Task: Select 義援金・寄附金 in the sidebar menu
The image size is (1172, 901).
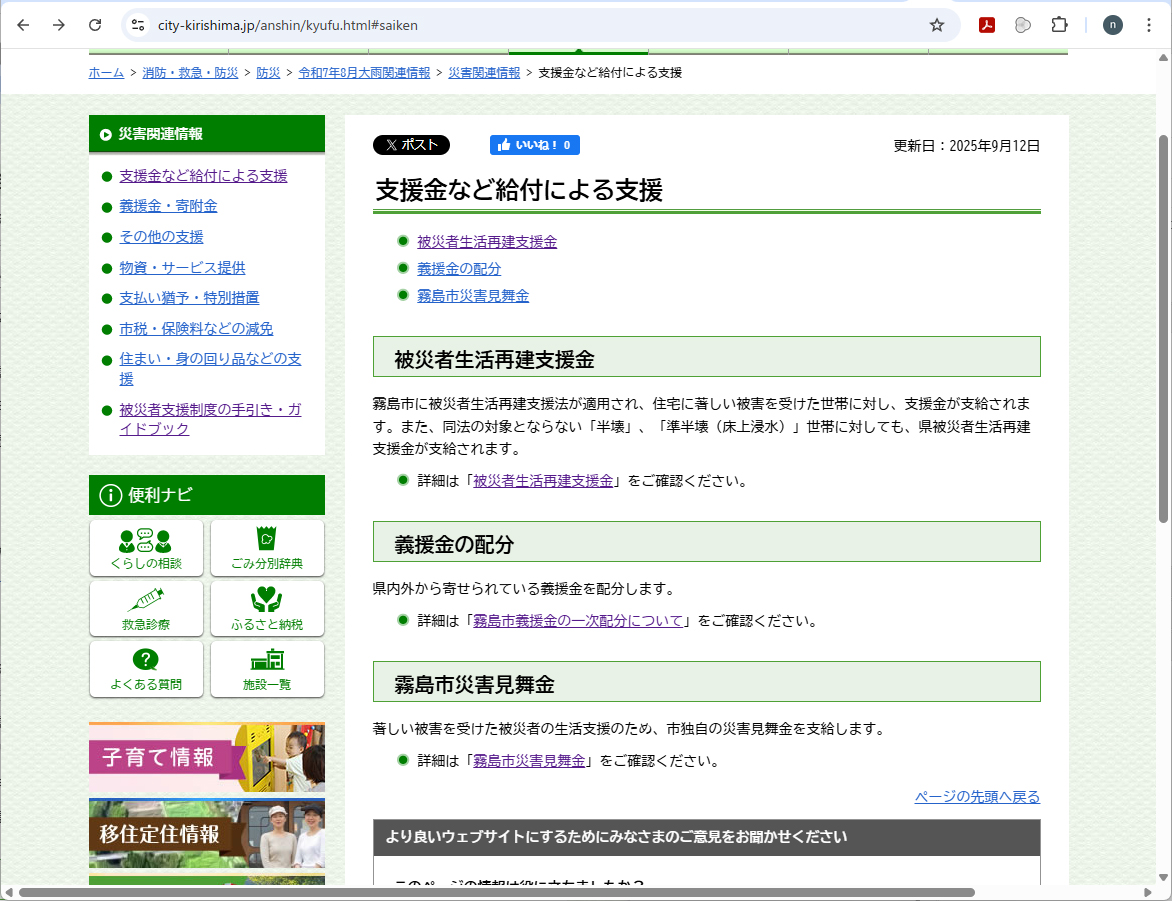Action: pos(168,206)
